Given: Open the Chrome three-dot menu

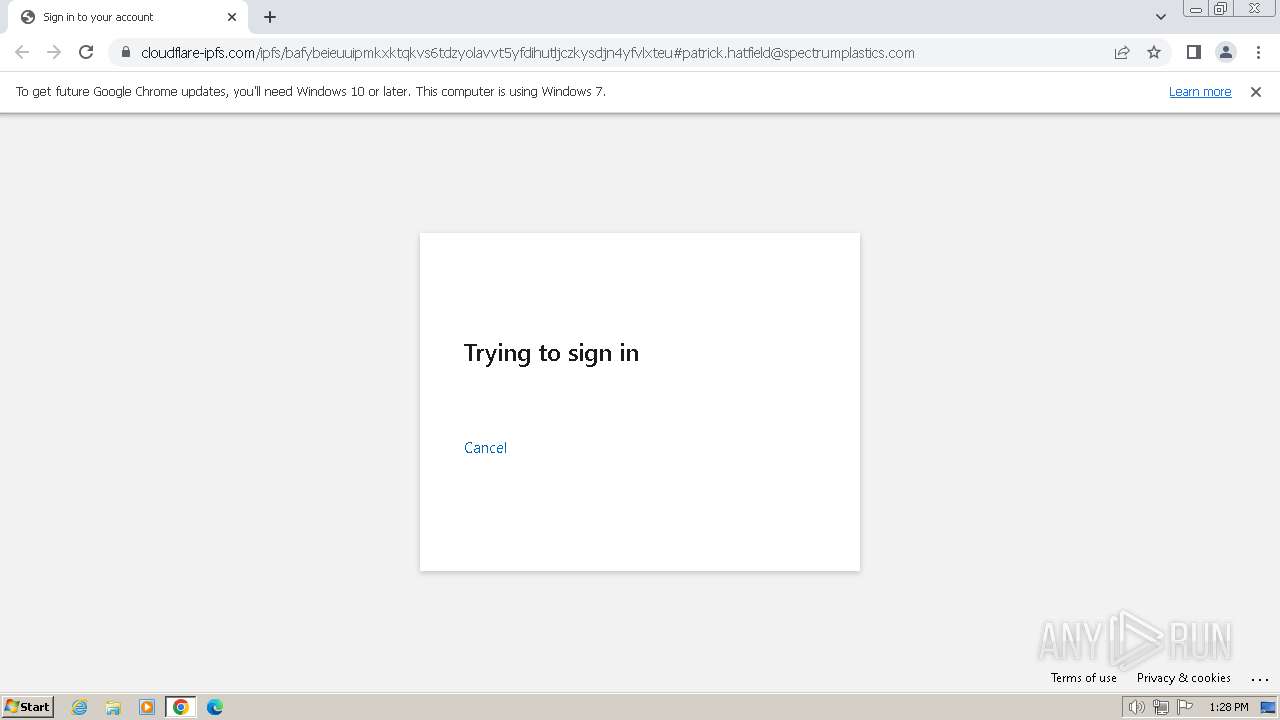Looking at the screenshot, I should (x=1259, y=52).
